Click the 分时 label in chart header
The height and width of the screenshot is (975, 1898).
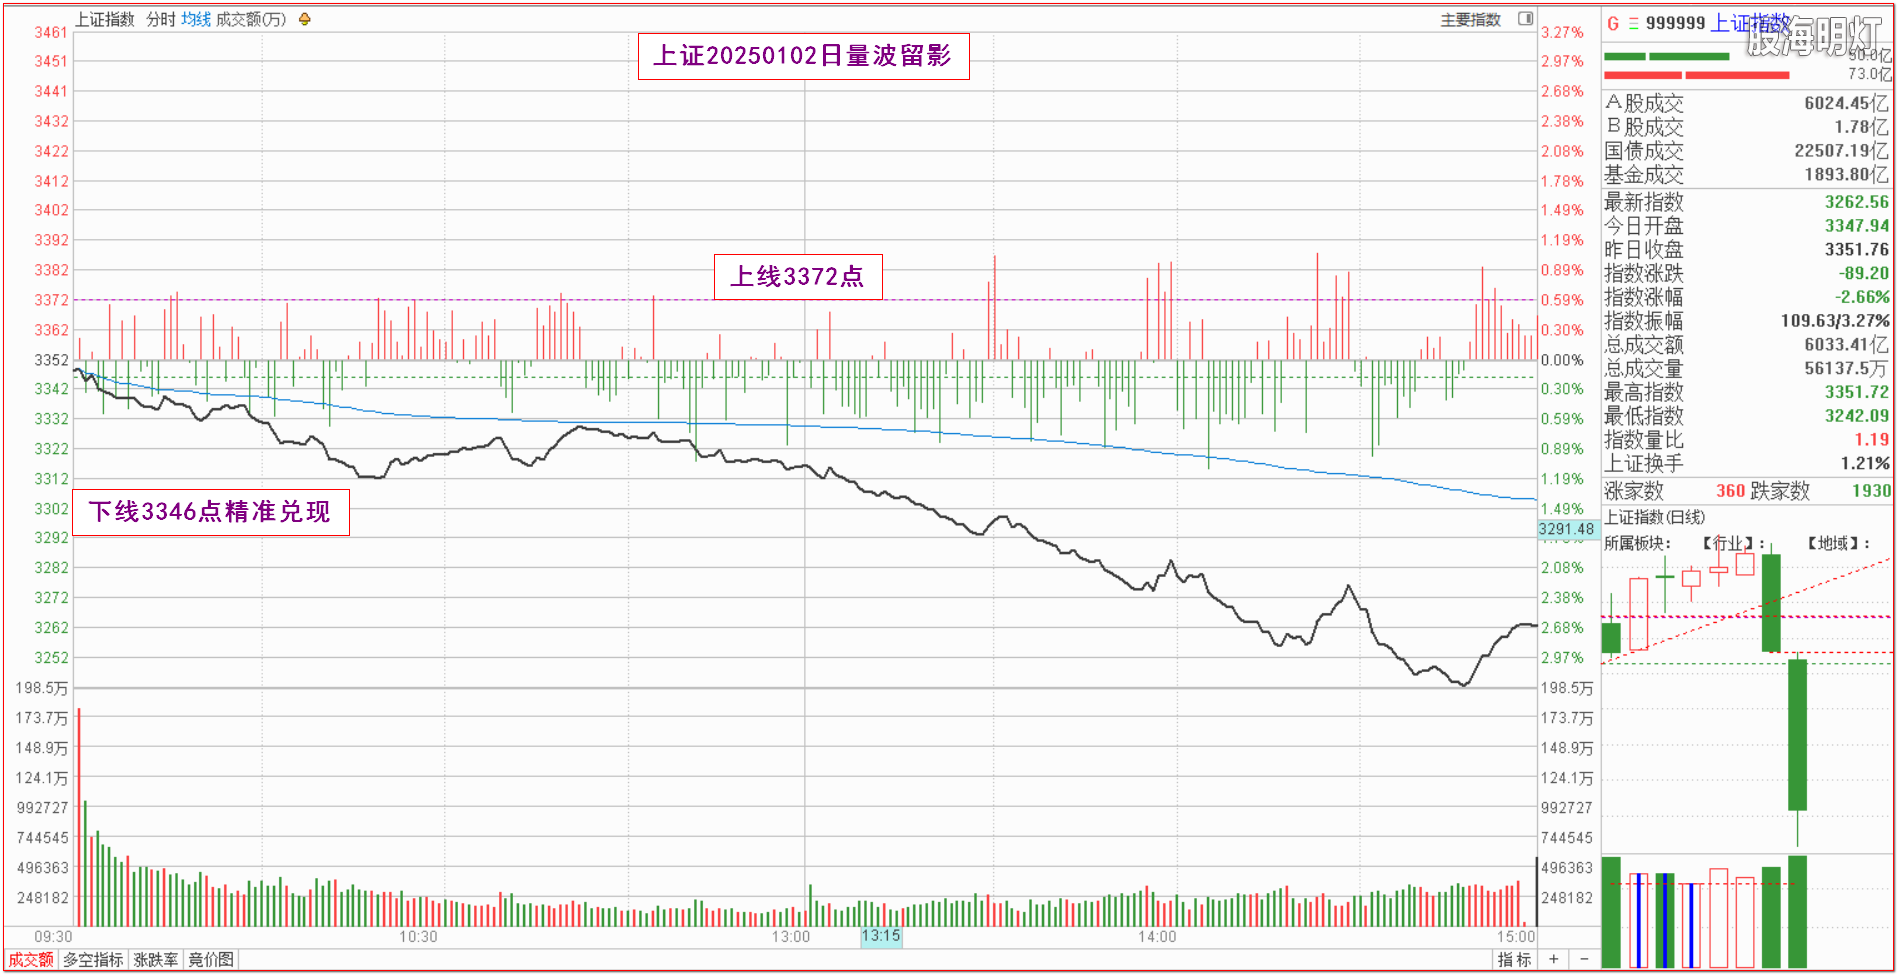point(161,19)
